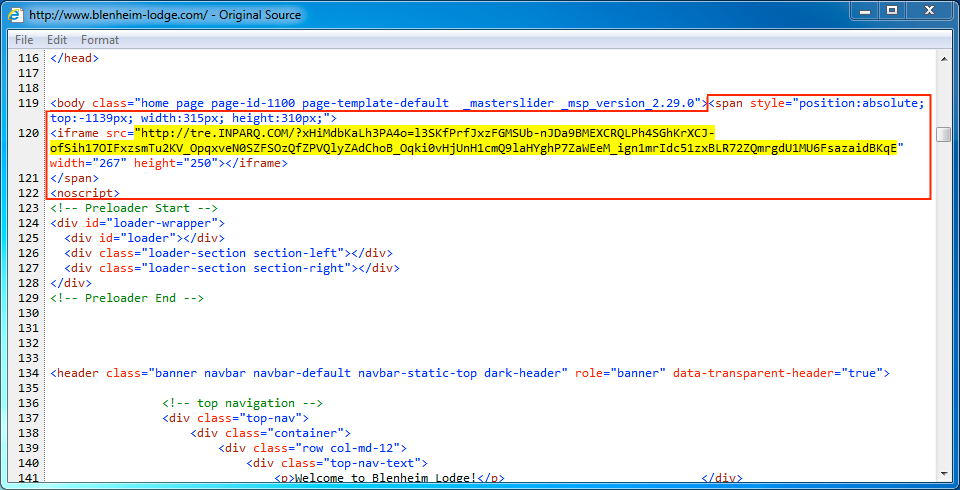Click the div class="row col-md-12" line
The width and height of the screenshot is (960, 490).
tap(312, 448)
